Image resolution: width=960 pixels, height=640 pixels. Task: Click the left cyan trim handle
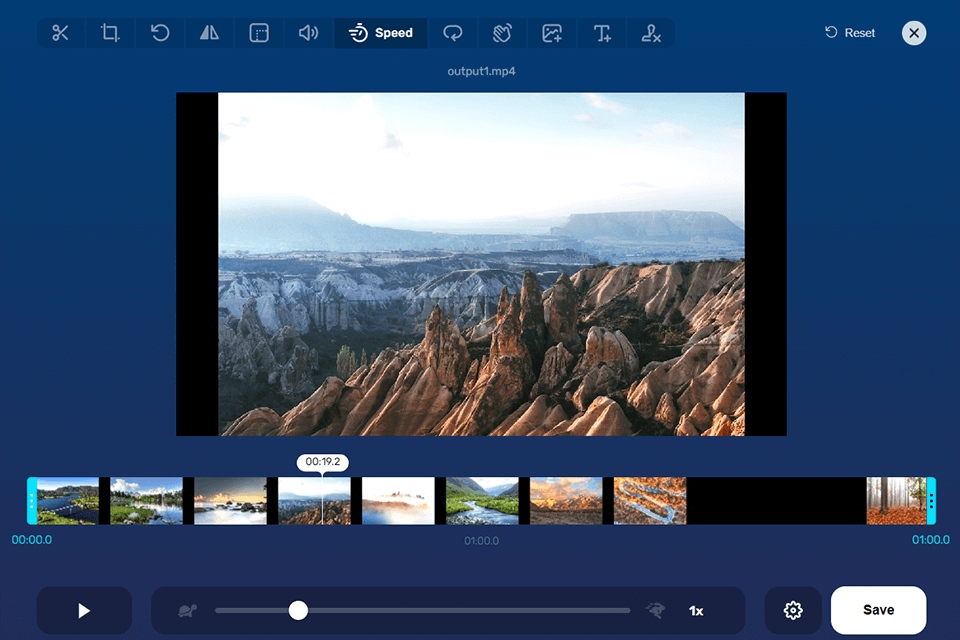click(32, 501)
